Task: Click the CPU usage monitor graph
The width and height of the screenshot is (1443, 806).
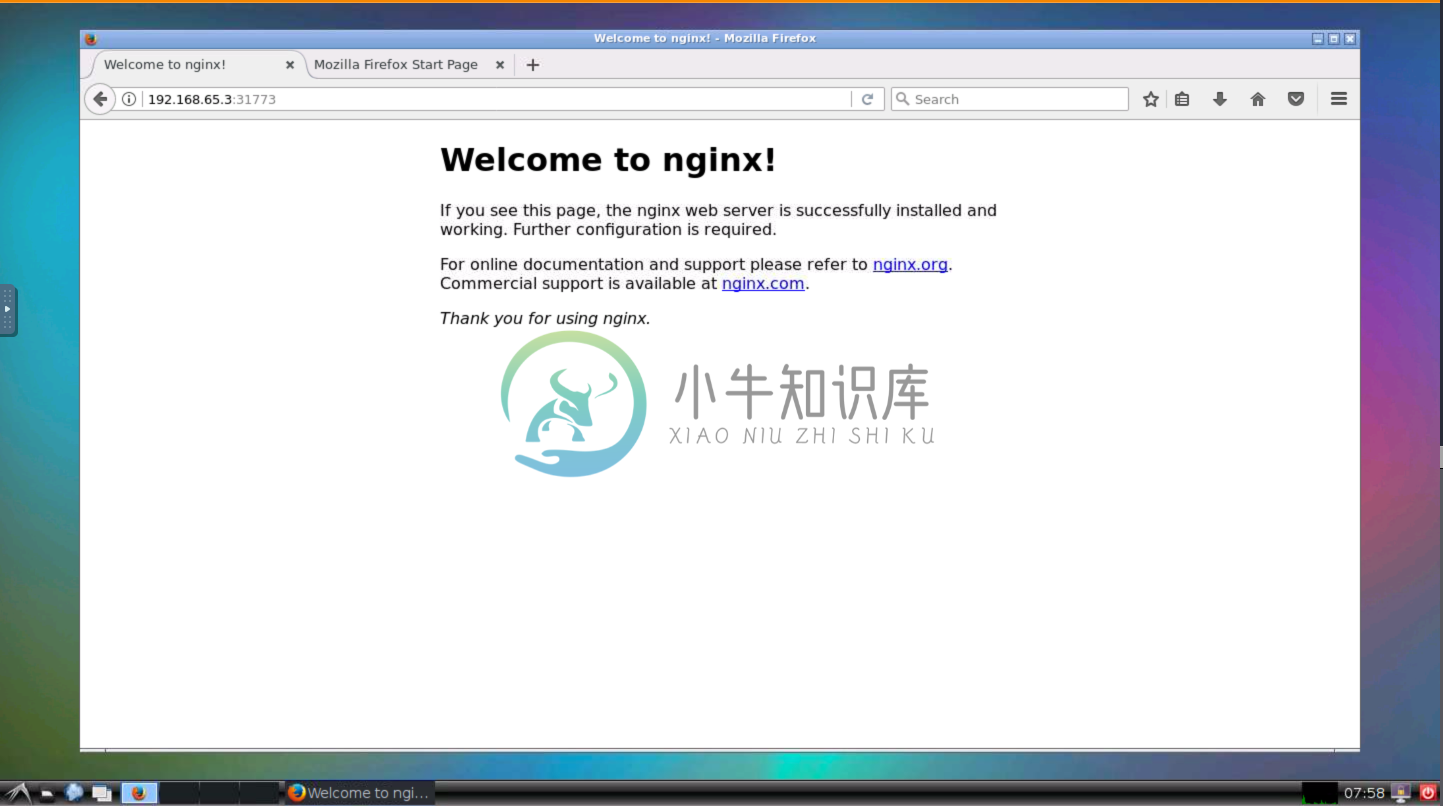Action: pyautogui.click(x=1319, y=793)
